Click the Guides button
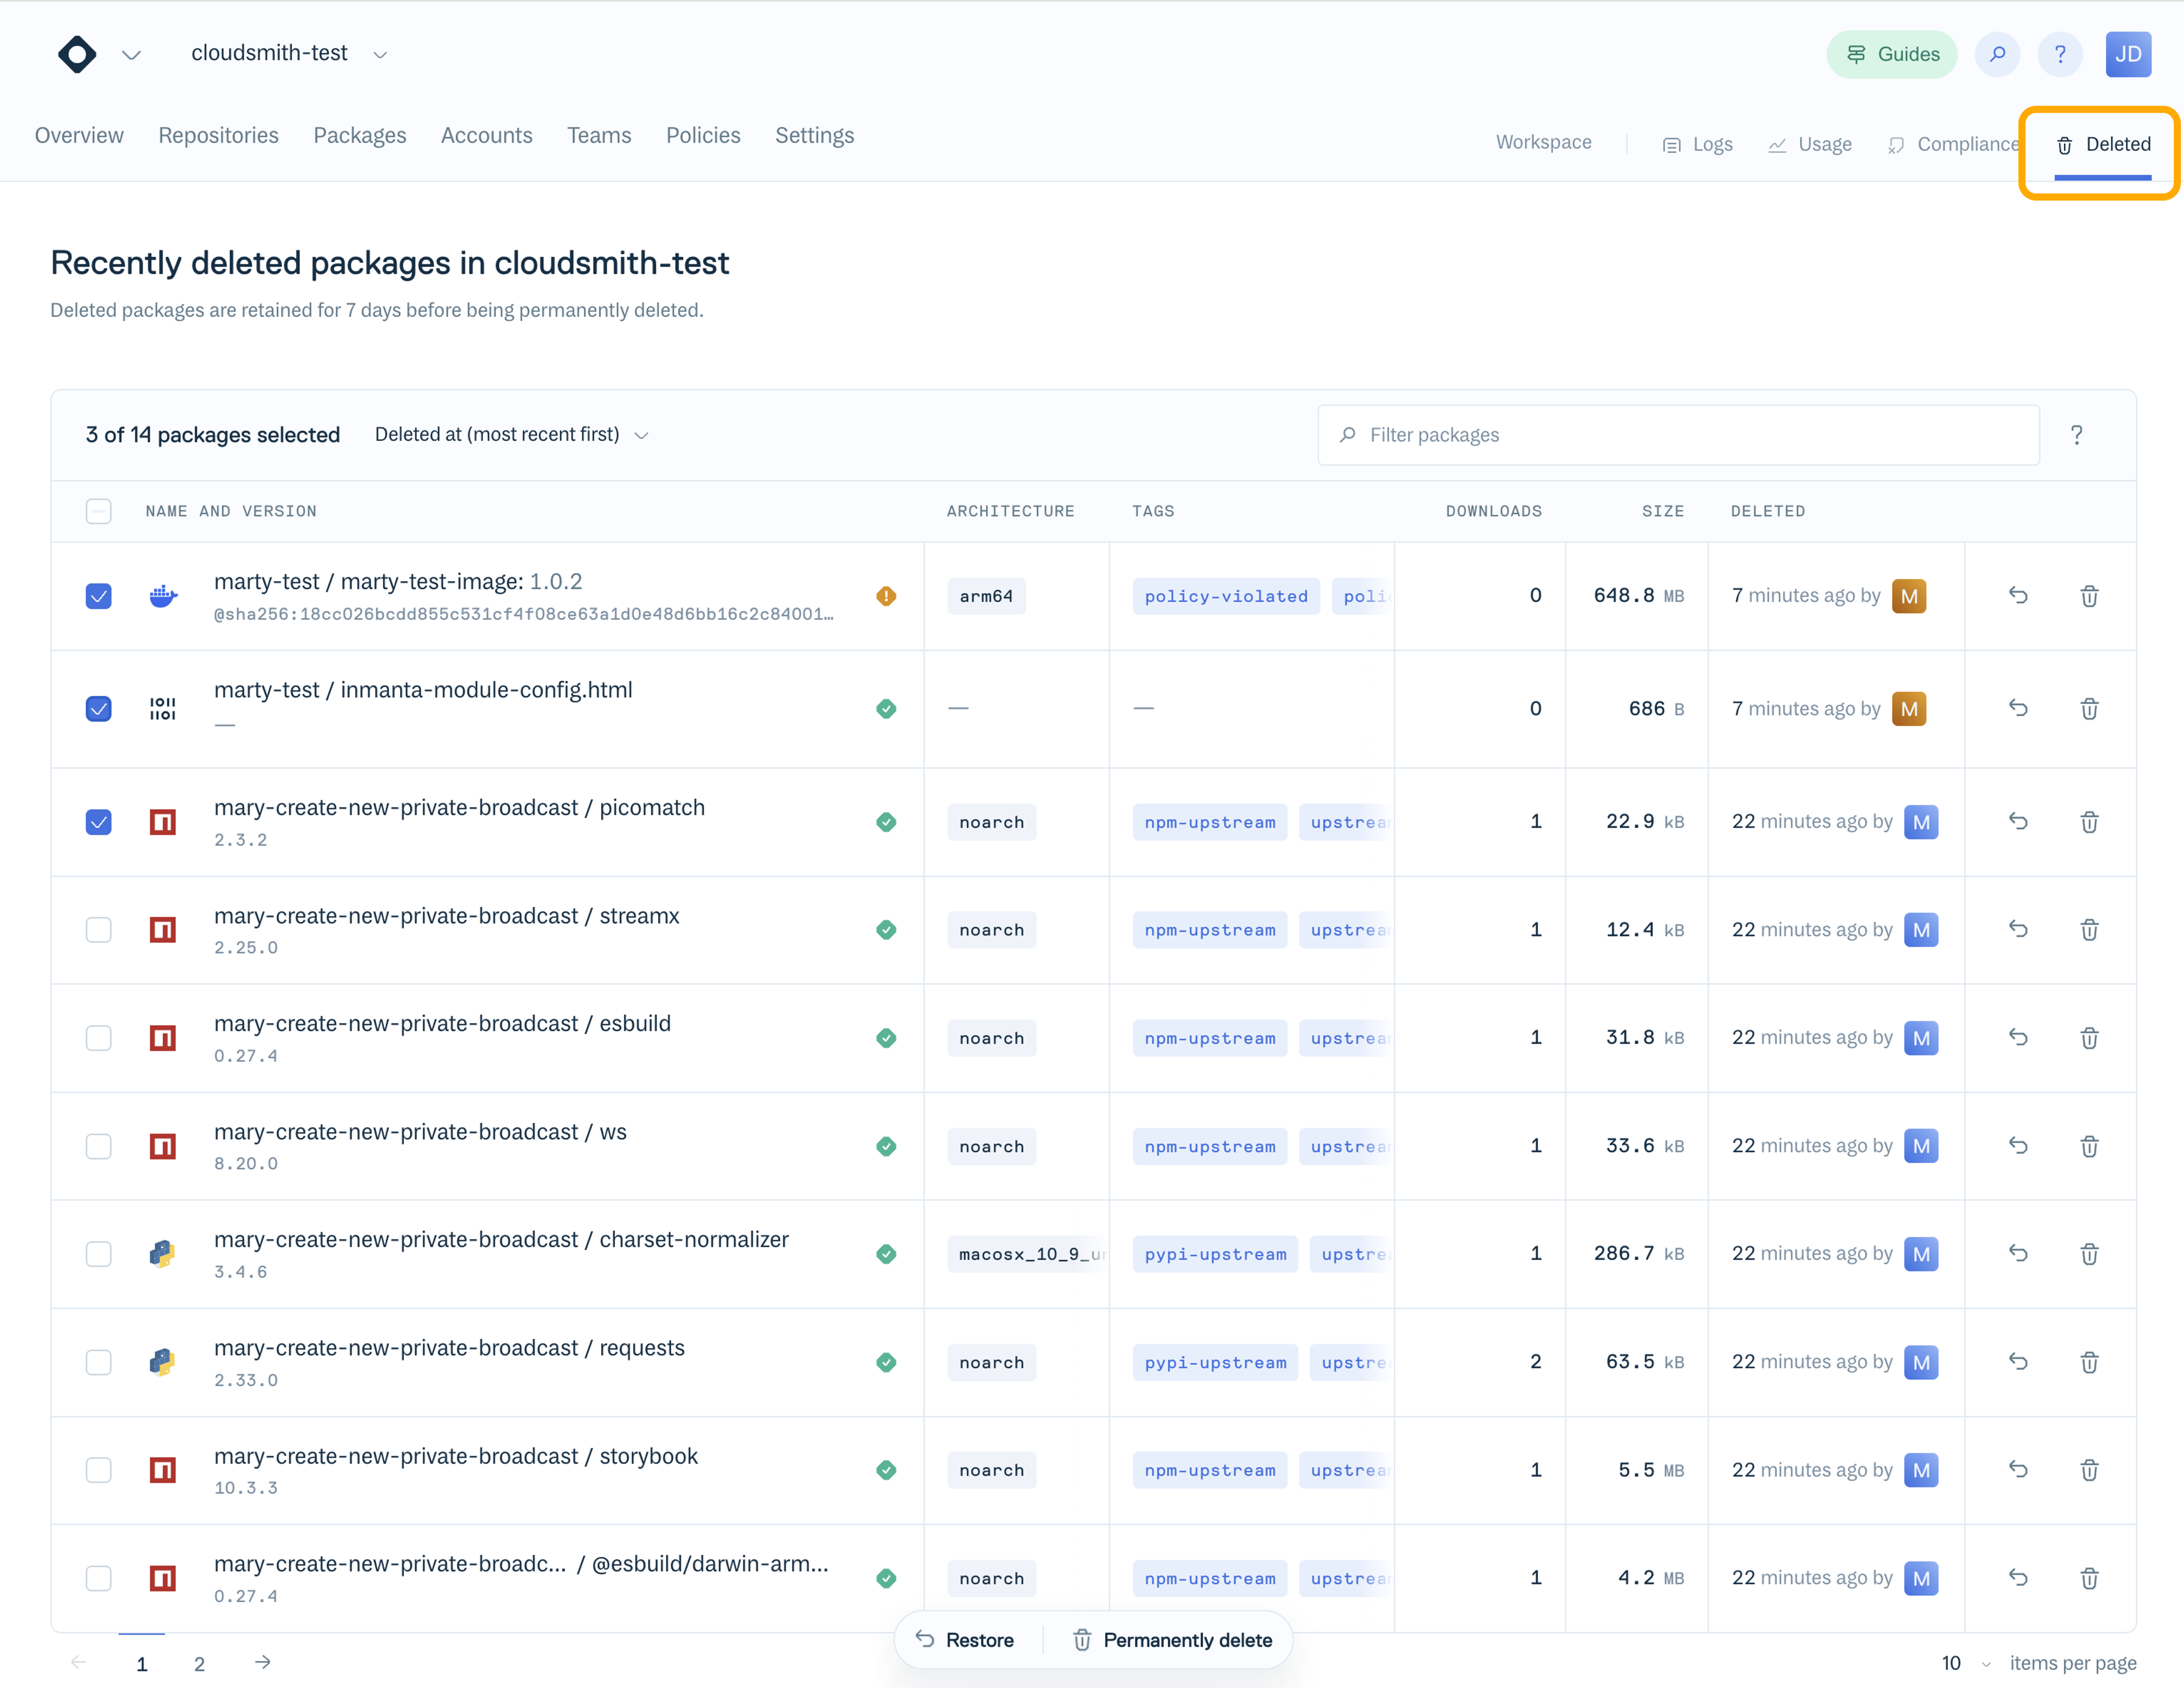This screenshot has height=1688, width=2184. click(1891, 54)
